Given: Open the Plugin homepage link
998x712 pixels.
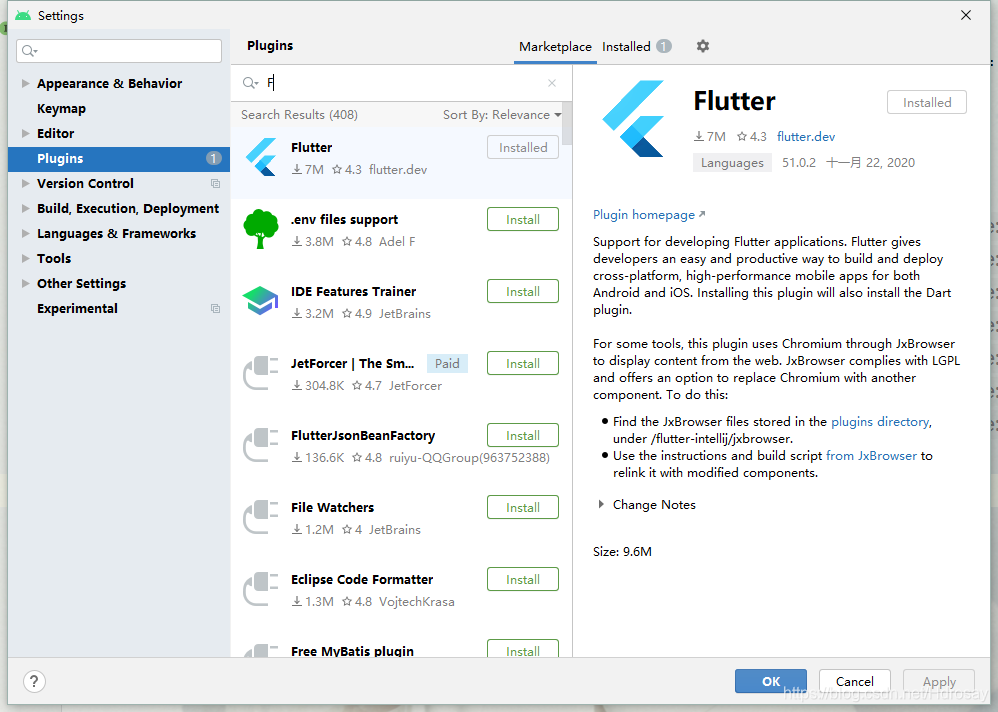Looking at the screenshot, I should 649,214.
